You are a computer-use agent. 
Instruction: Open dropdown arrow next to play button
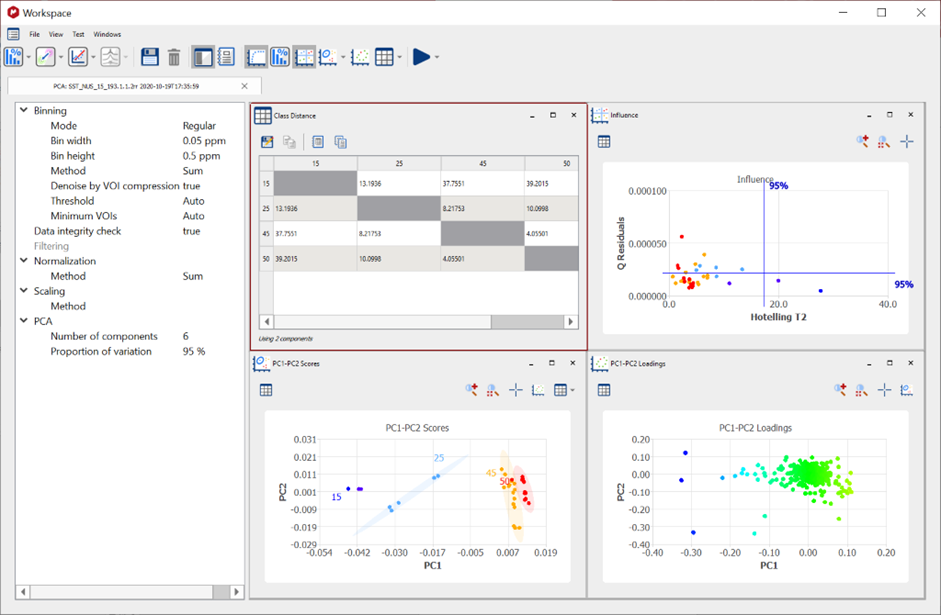tap(438, 57)
